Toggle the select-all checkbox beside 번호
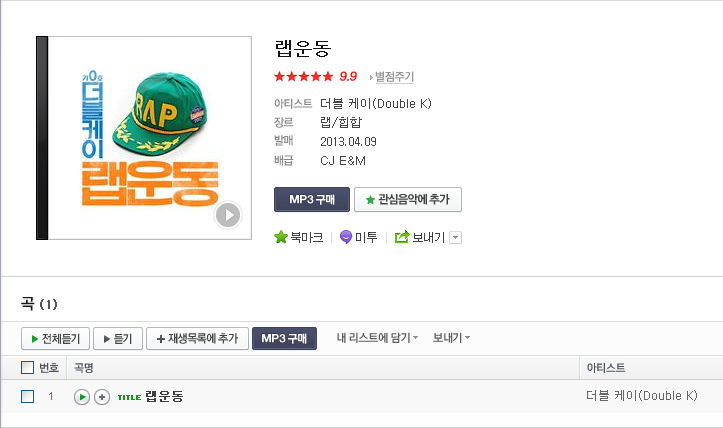 pyautogui.click(x=28, y=368)
